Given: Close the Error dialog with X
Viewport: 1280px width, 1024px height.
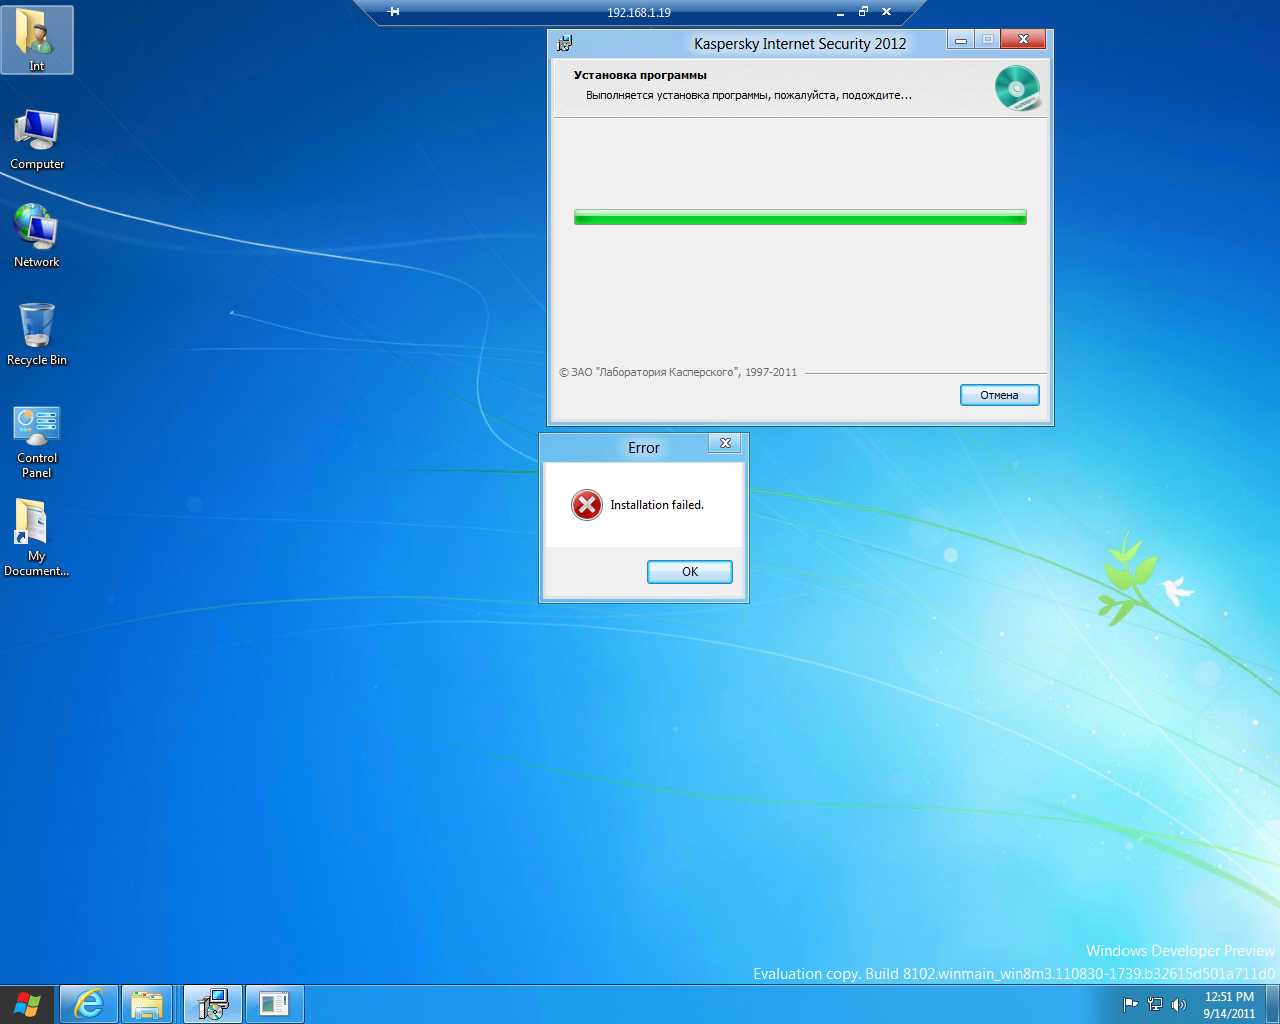Looking at the screenshot, I should (726, 443).
